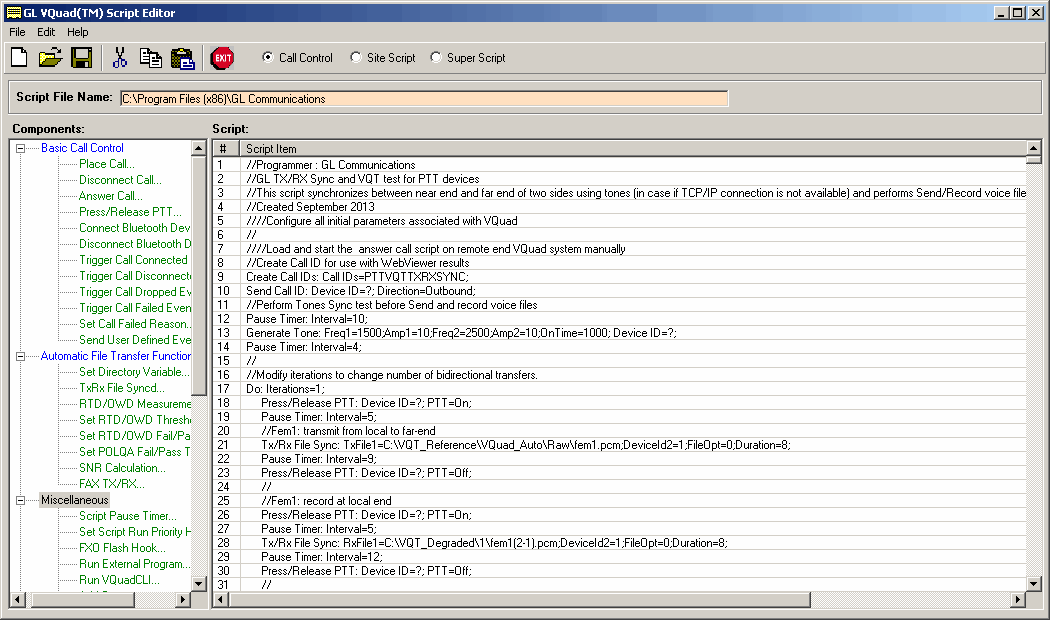Screen dimensions: 1050x620
Task: Click Script list horizontal scrollbar thumb
Action: point(519,599)
